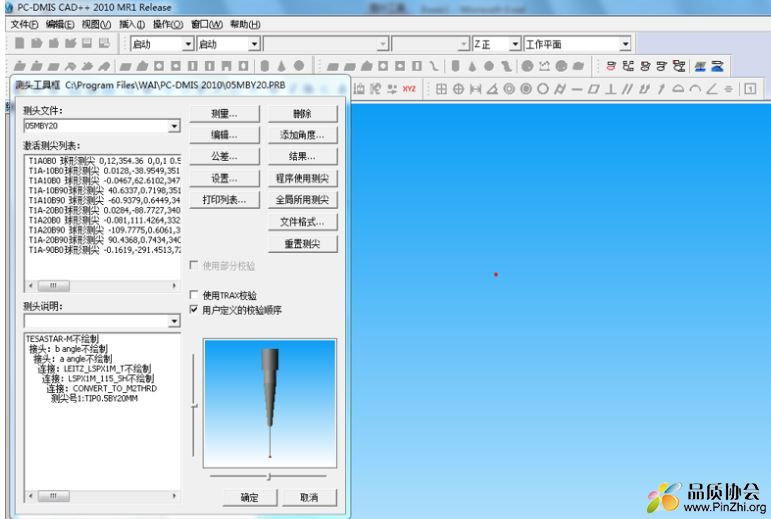Choose the Angle dimension triangle icon
Viewport: 771px width, 519px height.
point(492,89)
